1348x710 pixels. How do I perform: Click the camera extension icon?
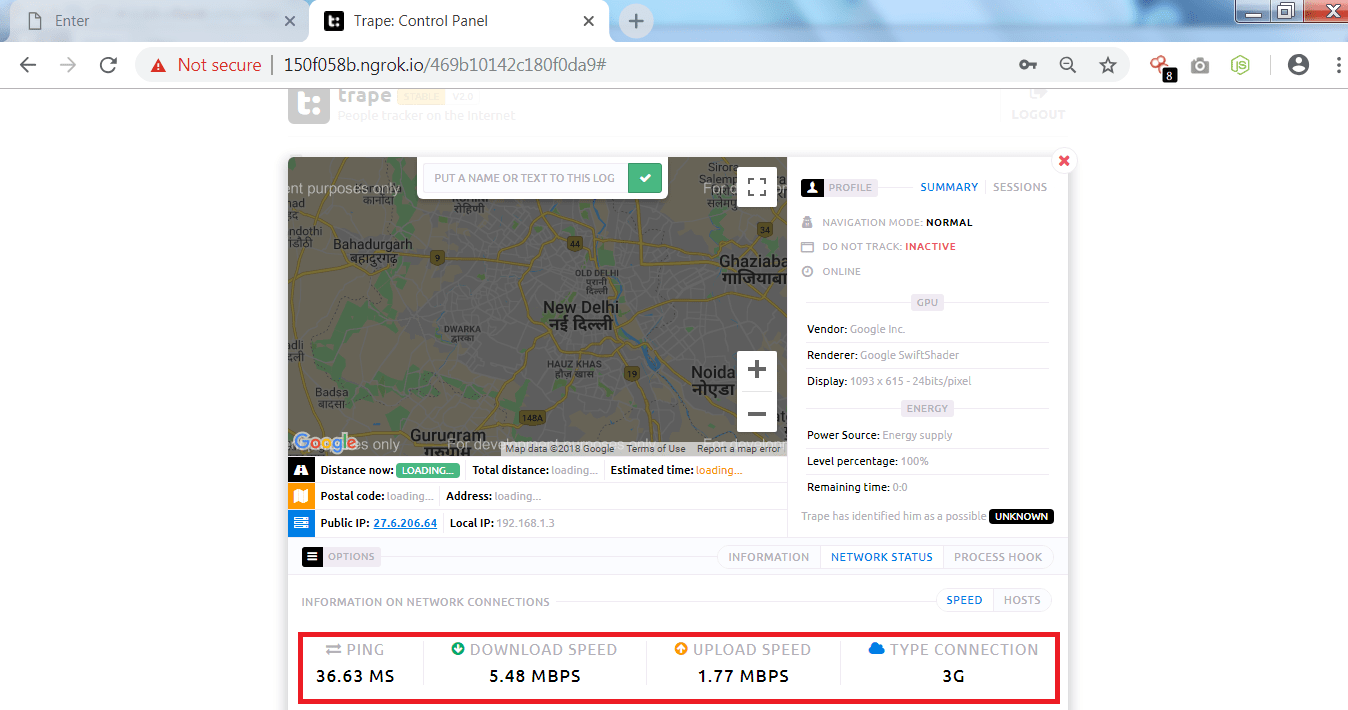pyautogui.click(x=1200, y=65)
